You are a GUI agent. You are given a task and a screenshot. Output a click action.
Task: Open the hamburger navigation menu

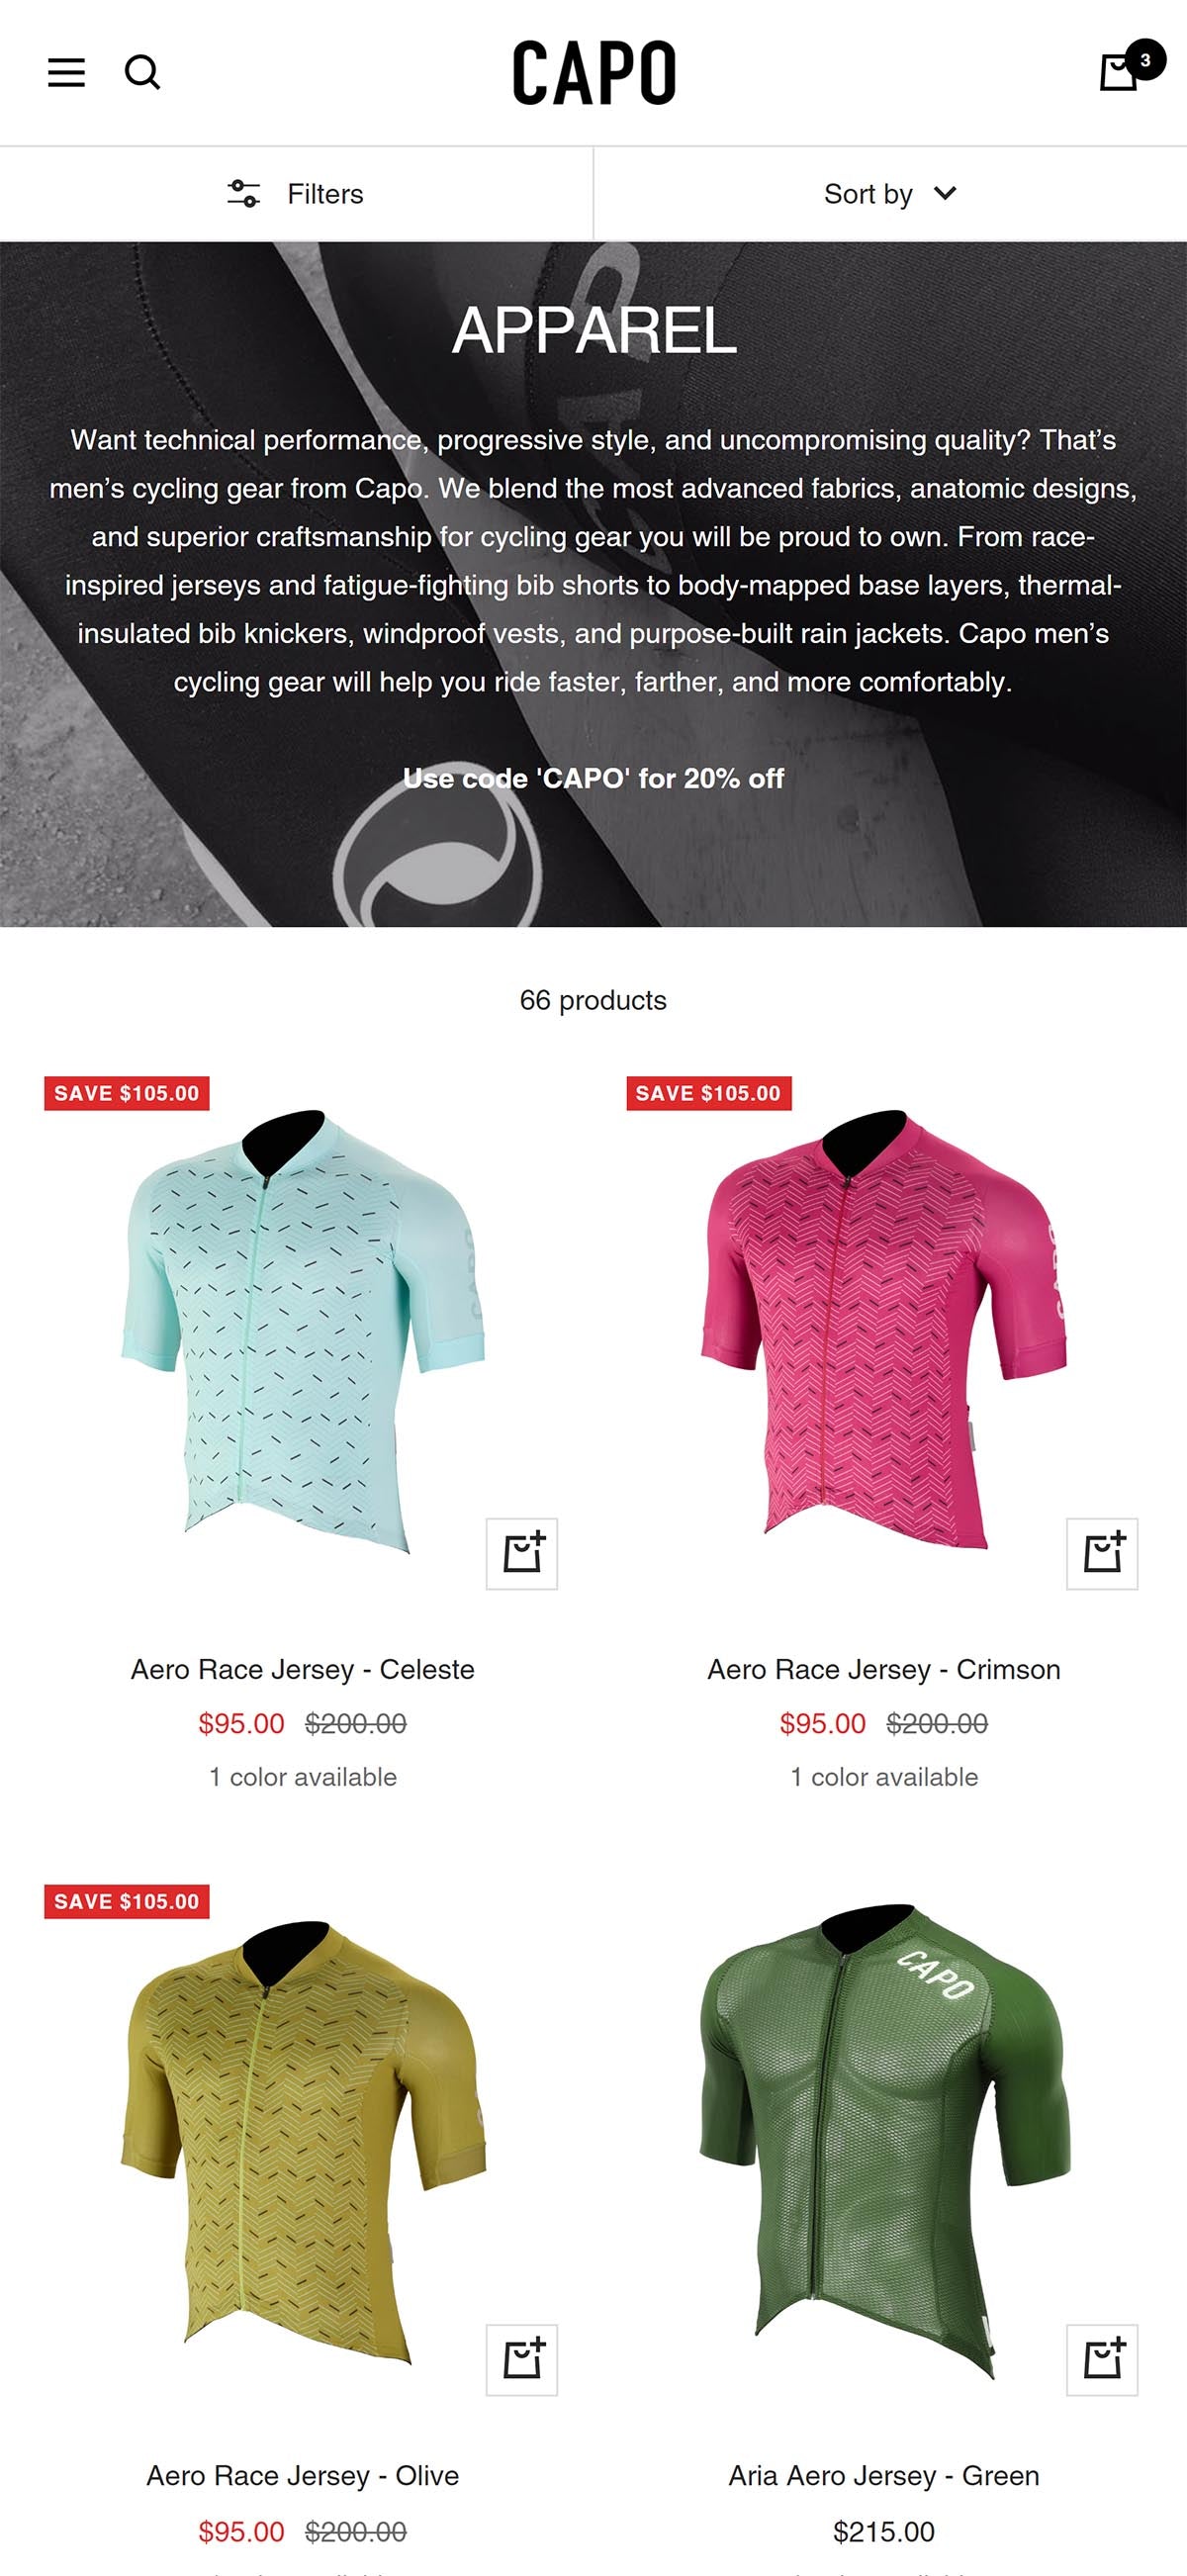[66, 72]
